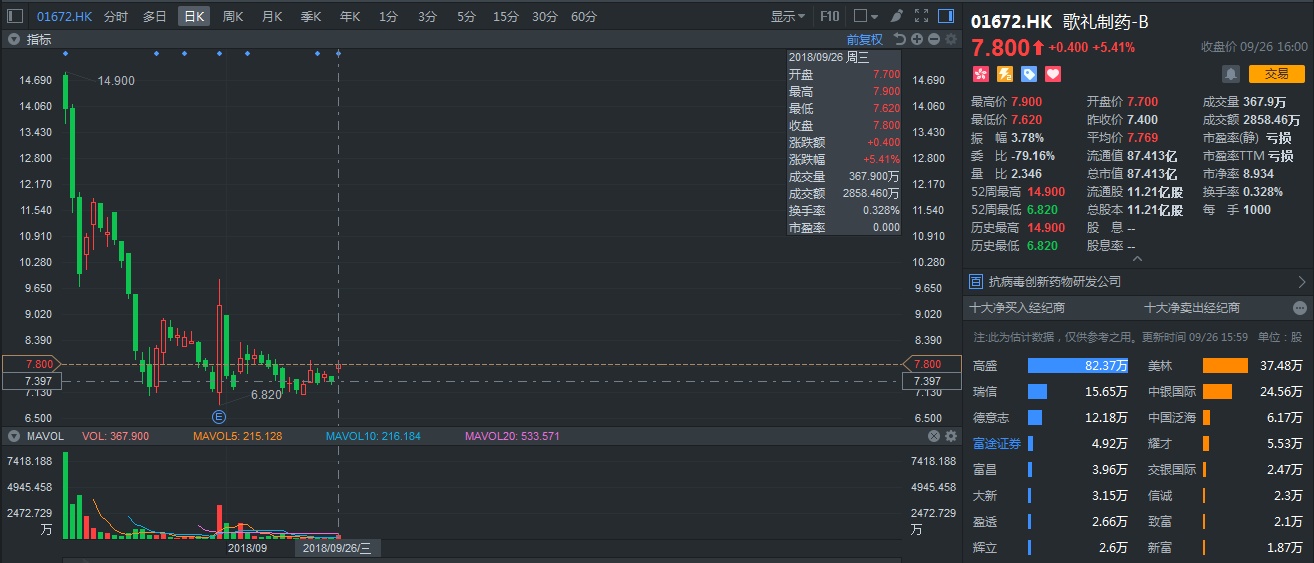The width and height of the screenshot is (1314, 563).
Task: Click the undo arrow icon in chart
Action: pos(900,39)
